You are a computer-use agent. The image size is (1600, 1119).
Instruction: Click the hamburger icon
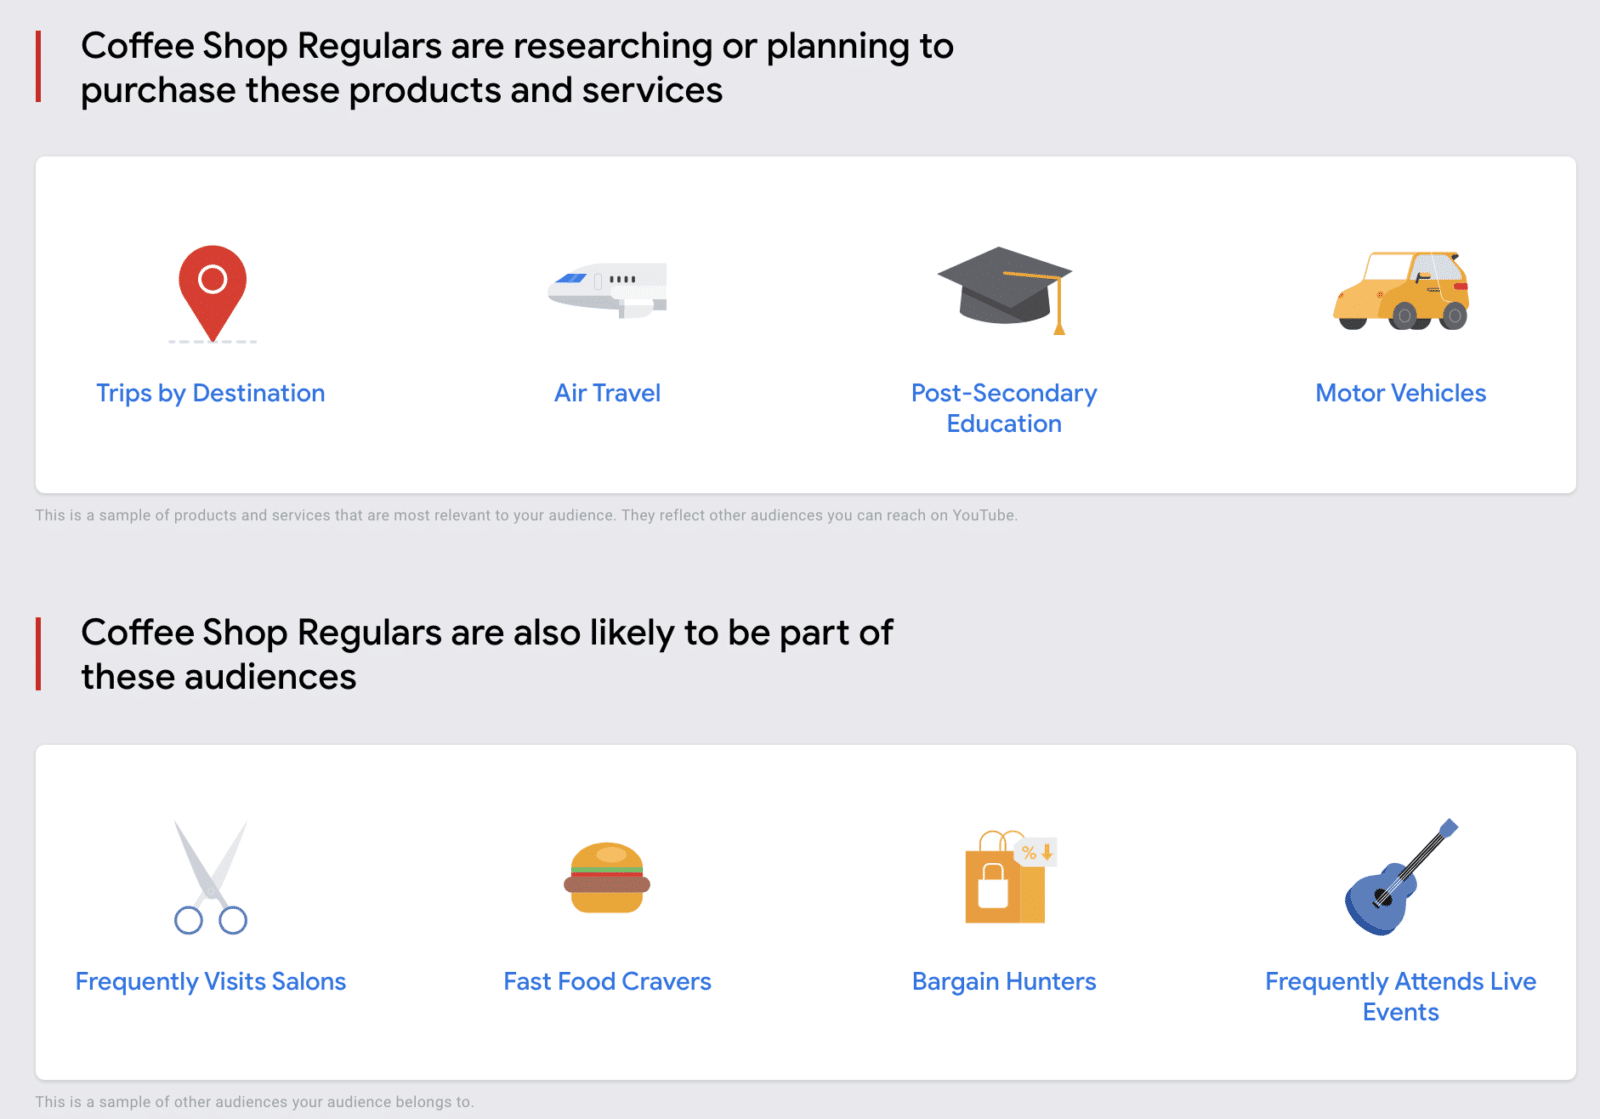(607, 878)
